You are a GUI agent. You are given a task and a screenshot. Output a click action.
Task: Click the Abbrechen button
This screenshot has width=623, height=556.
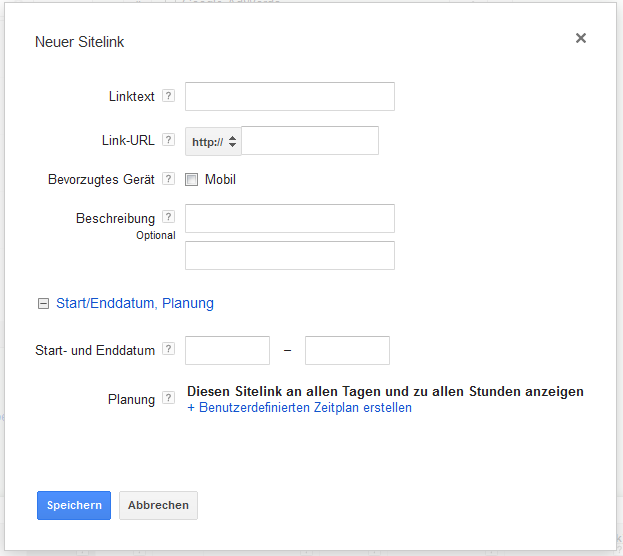point(158,505)
